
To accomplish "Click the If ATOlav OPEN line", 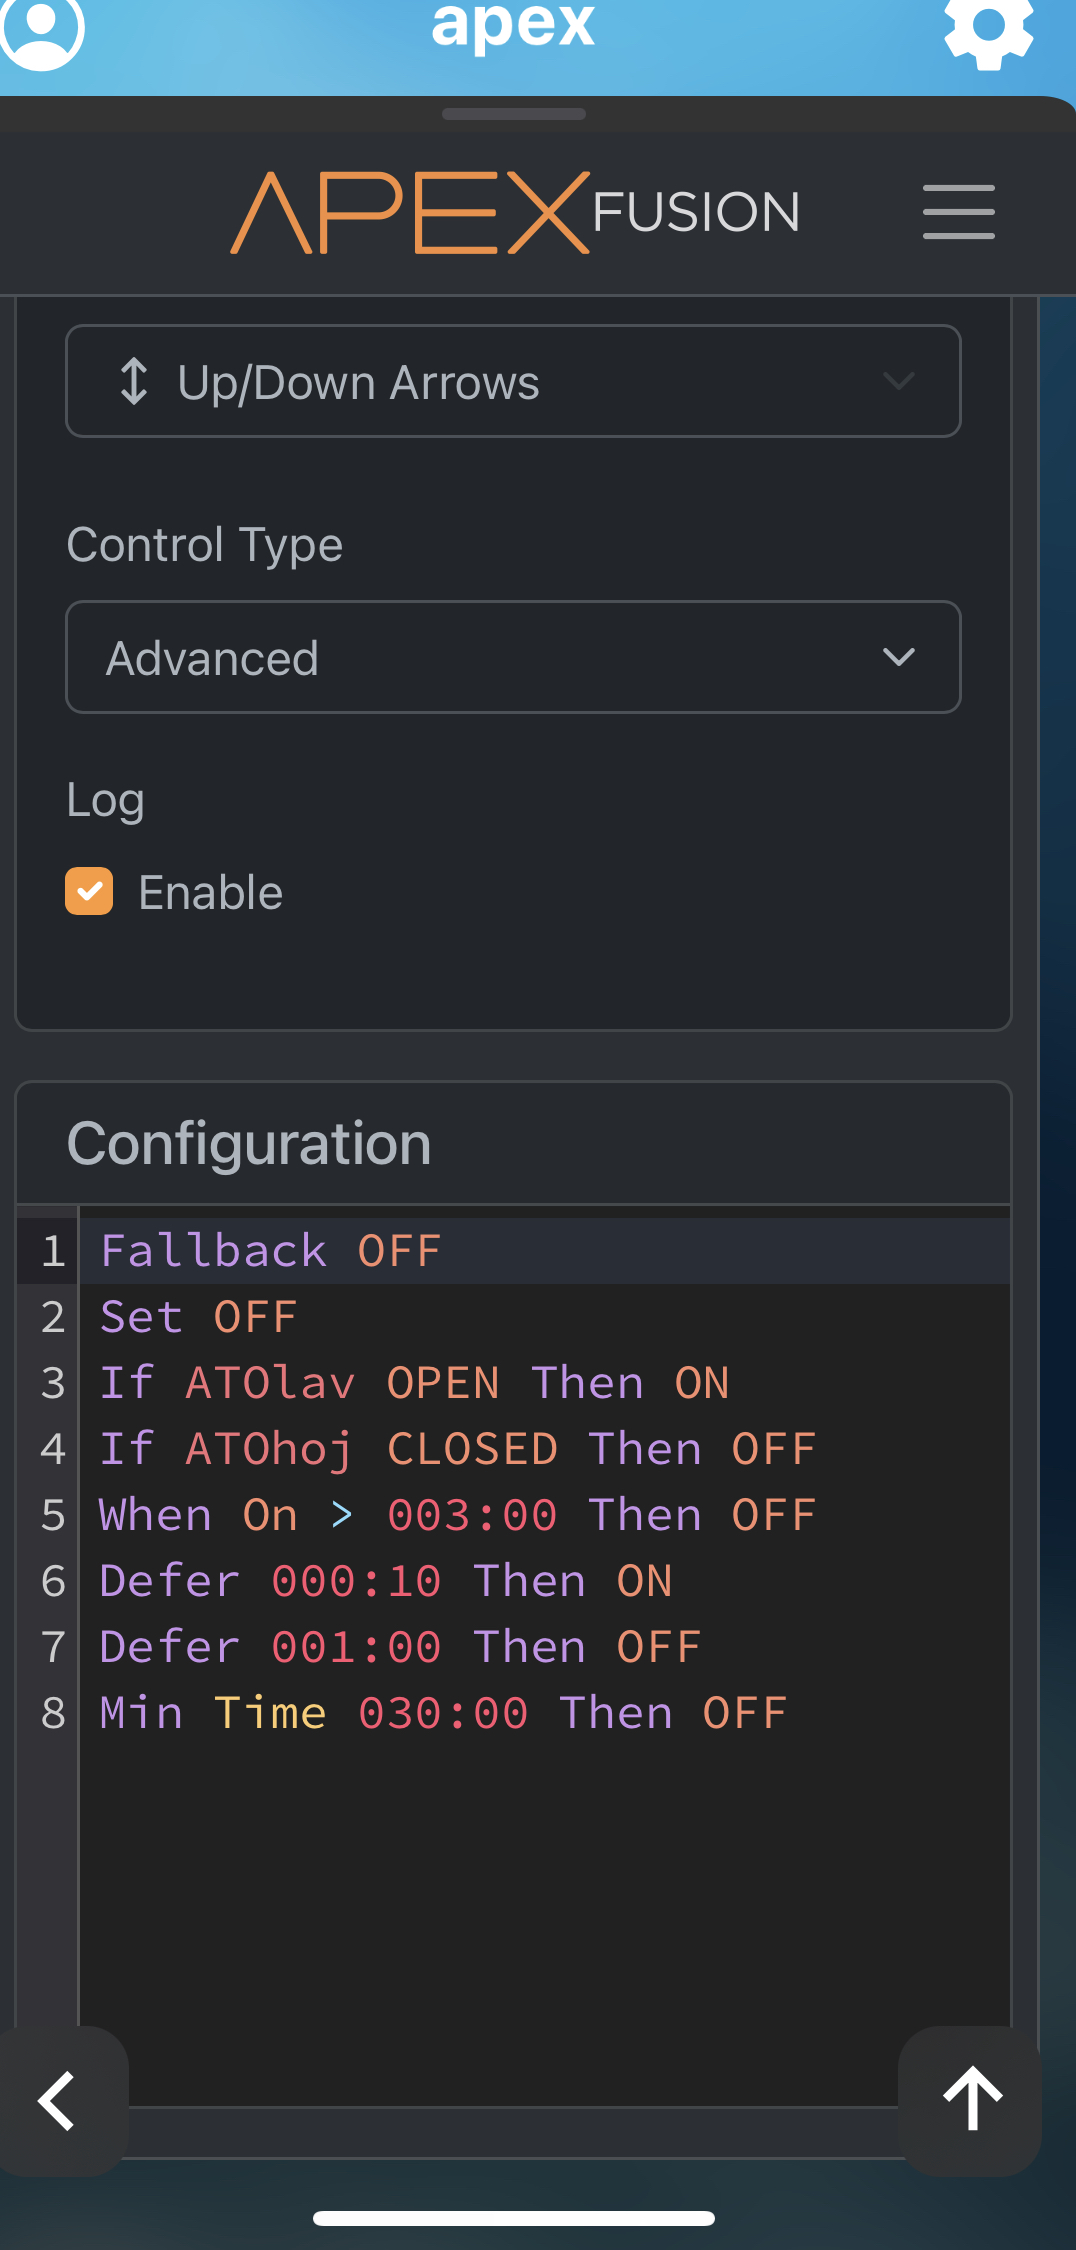I will tap(414, 1383).
